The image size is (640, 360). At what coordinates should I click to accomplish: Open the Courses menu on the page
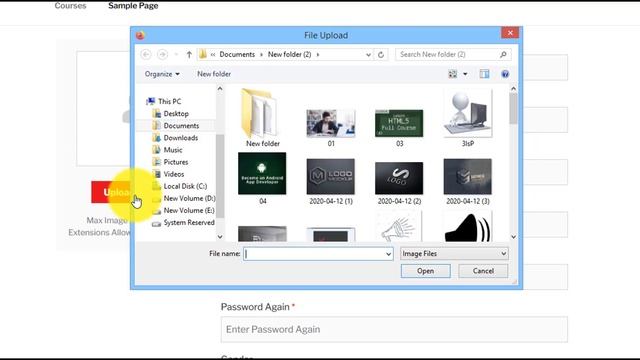[x=70, y=6]
